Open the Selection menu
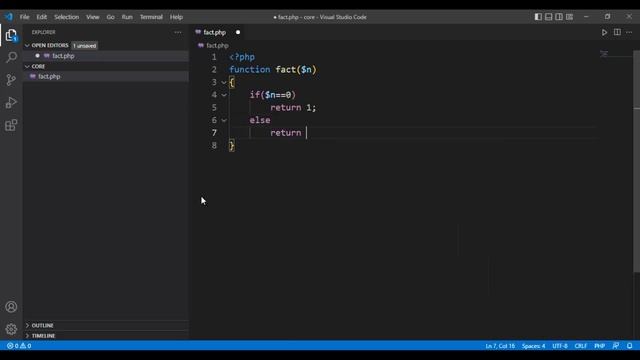Screen dimensions: 640x360 click(x=67, y=17)
